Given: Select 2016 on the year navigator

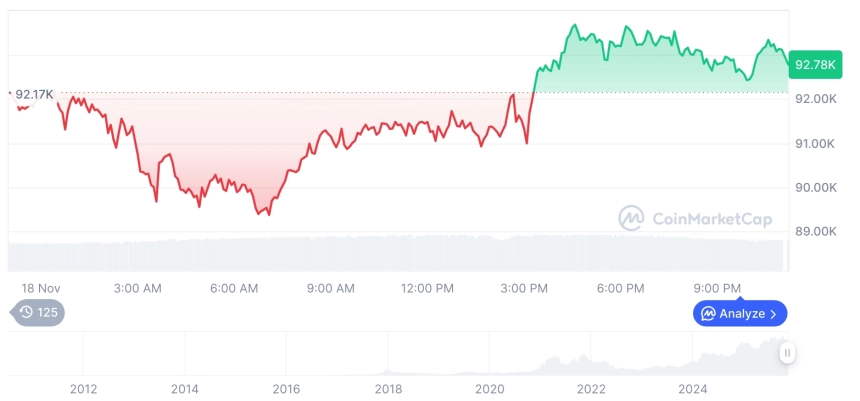Looking at the screenshot, I should pyautogui.click(x=286, y=389).
